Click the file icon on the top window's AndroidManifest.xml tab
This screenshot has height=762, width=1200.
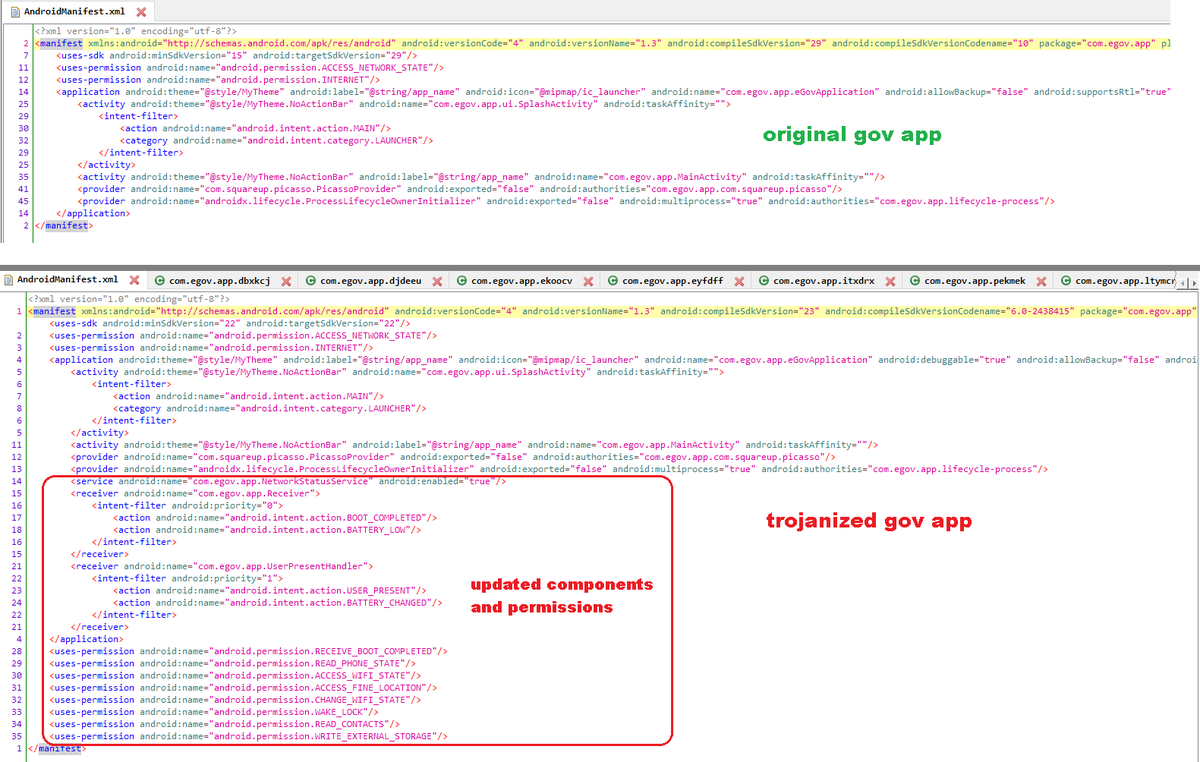13,11
